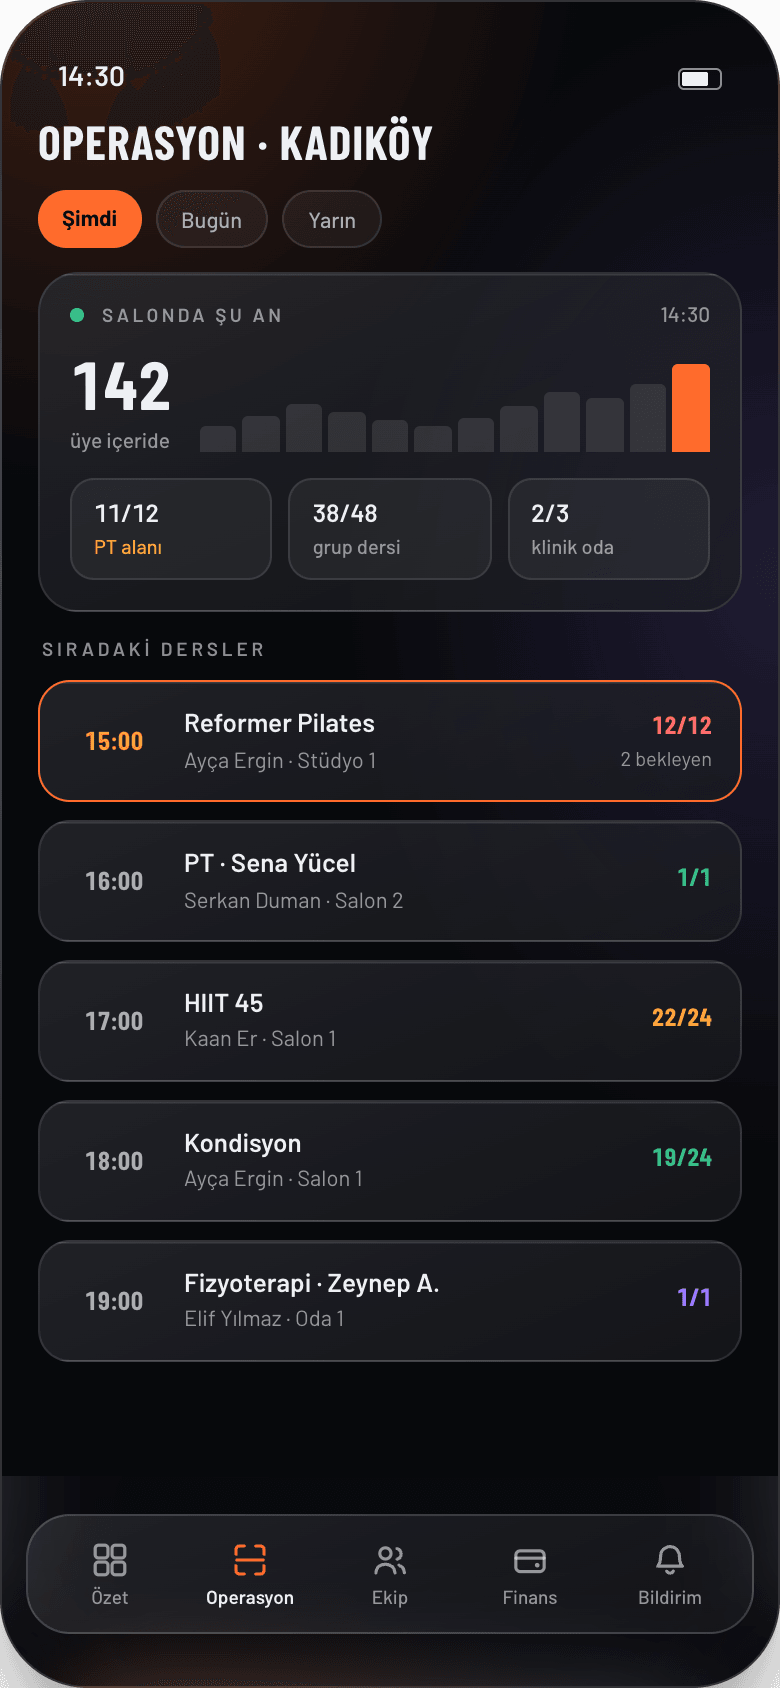Open the 38/48 grup dersi card
This screenshot has width=780, height=1688.
pos(390,529)
